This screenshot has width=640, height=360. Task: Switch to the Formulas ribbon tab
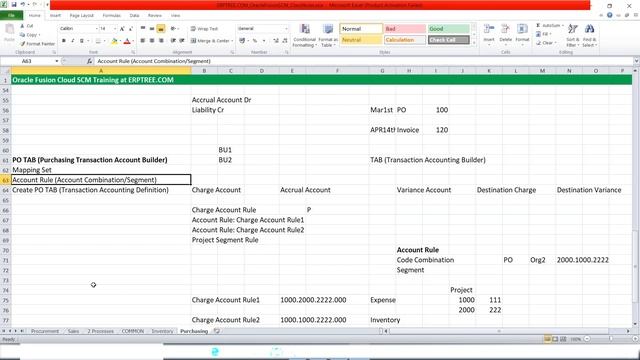click(111, 15)
